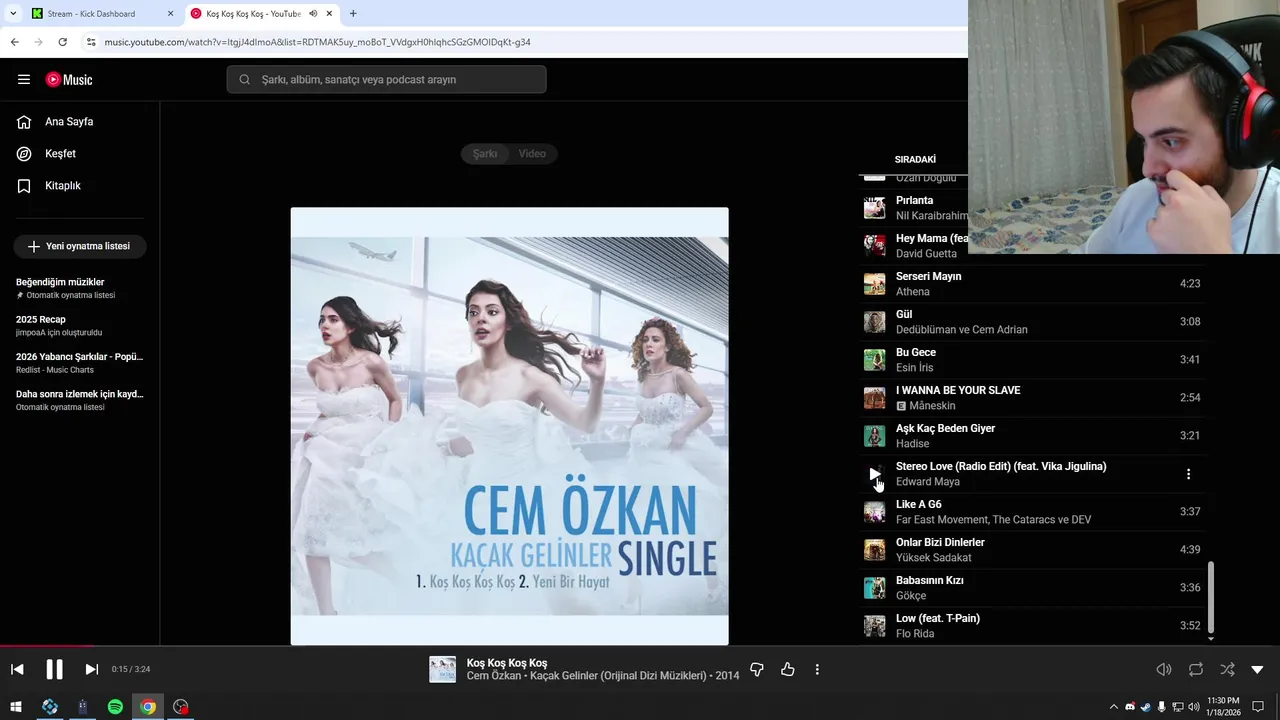Select Bu Gece by Esin İris
Viewport: 1280px width, 720px height.
pos(1032,360)
